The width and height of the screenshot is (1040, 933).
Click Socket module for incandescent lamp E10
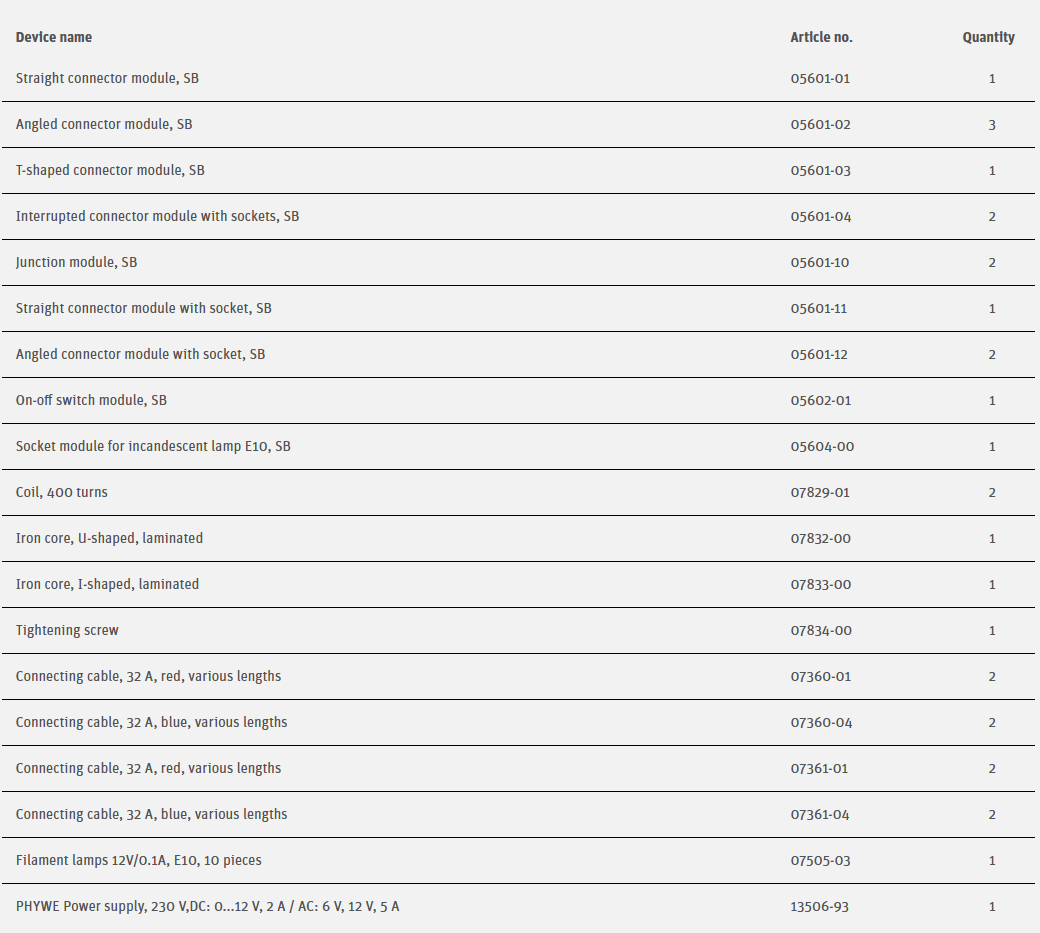click(x=153, y=446)
